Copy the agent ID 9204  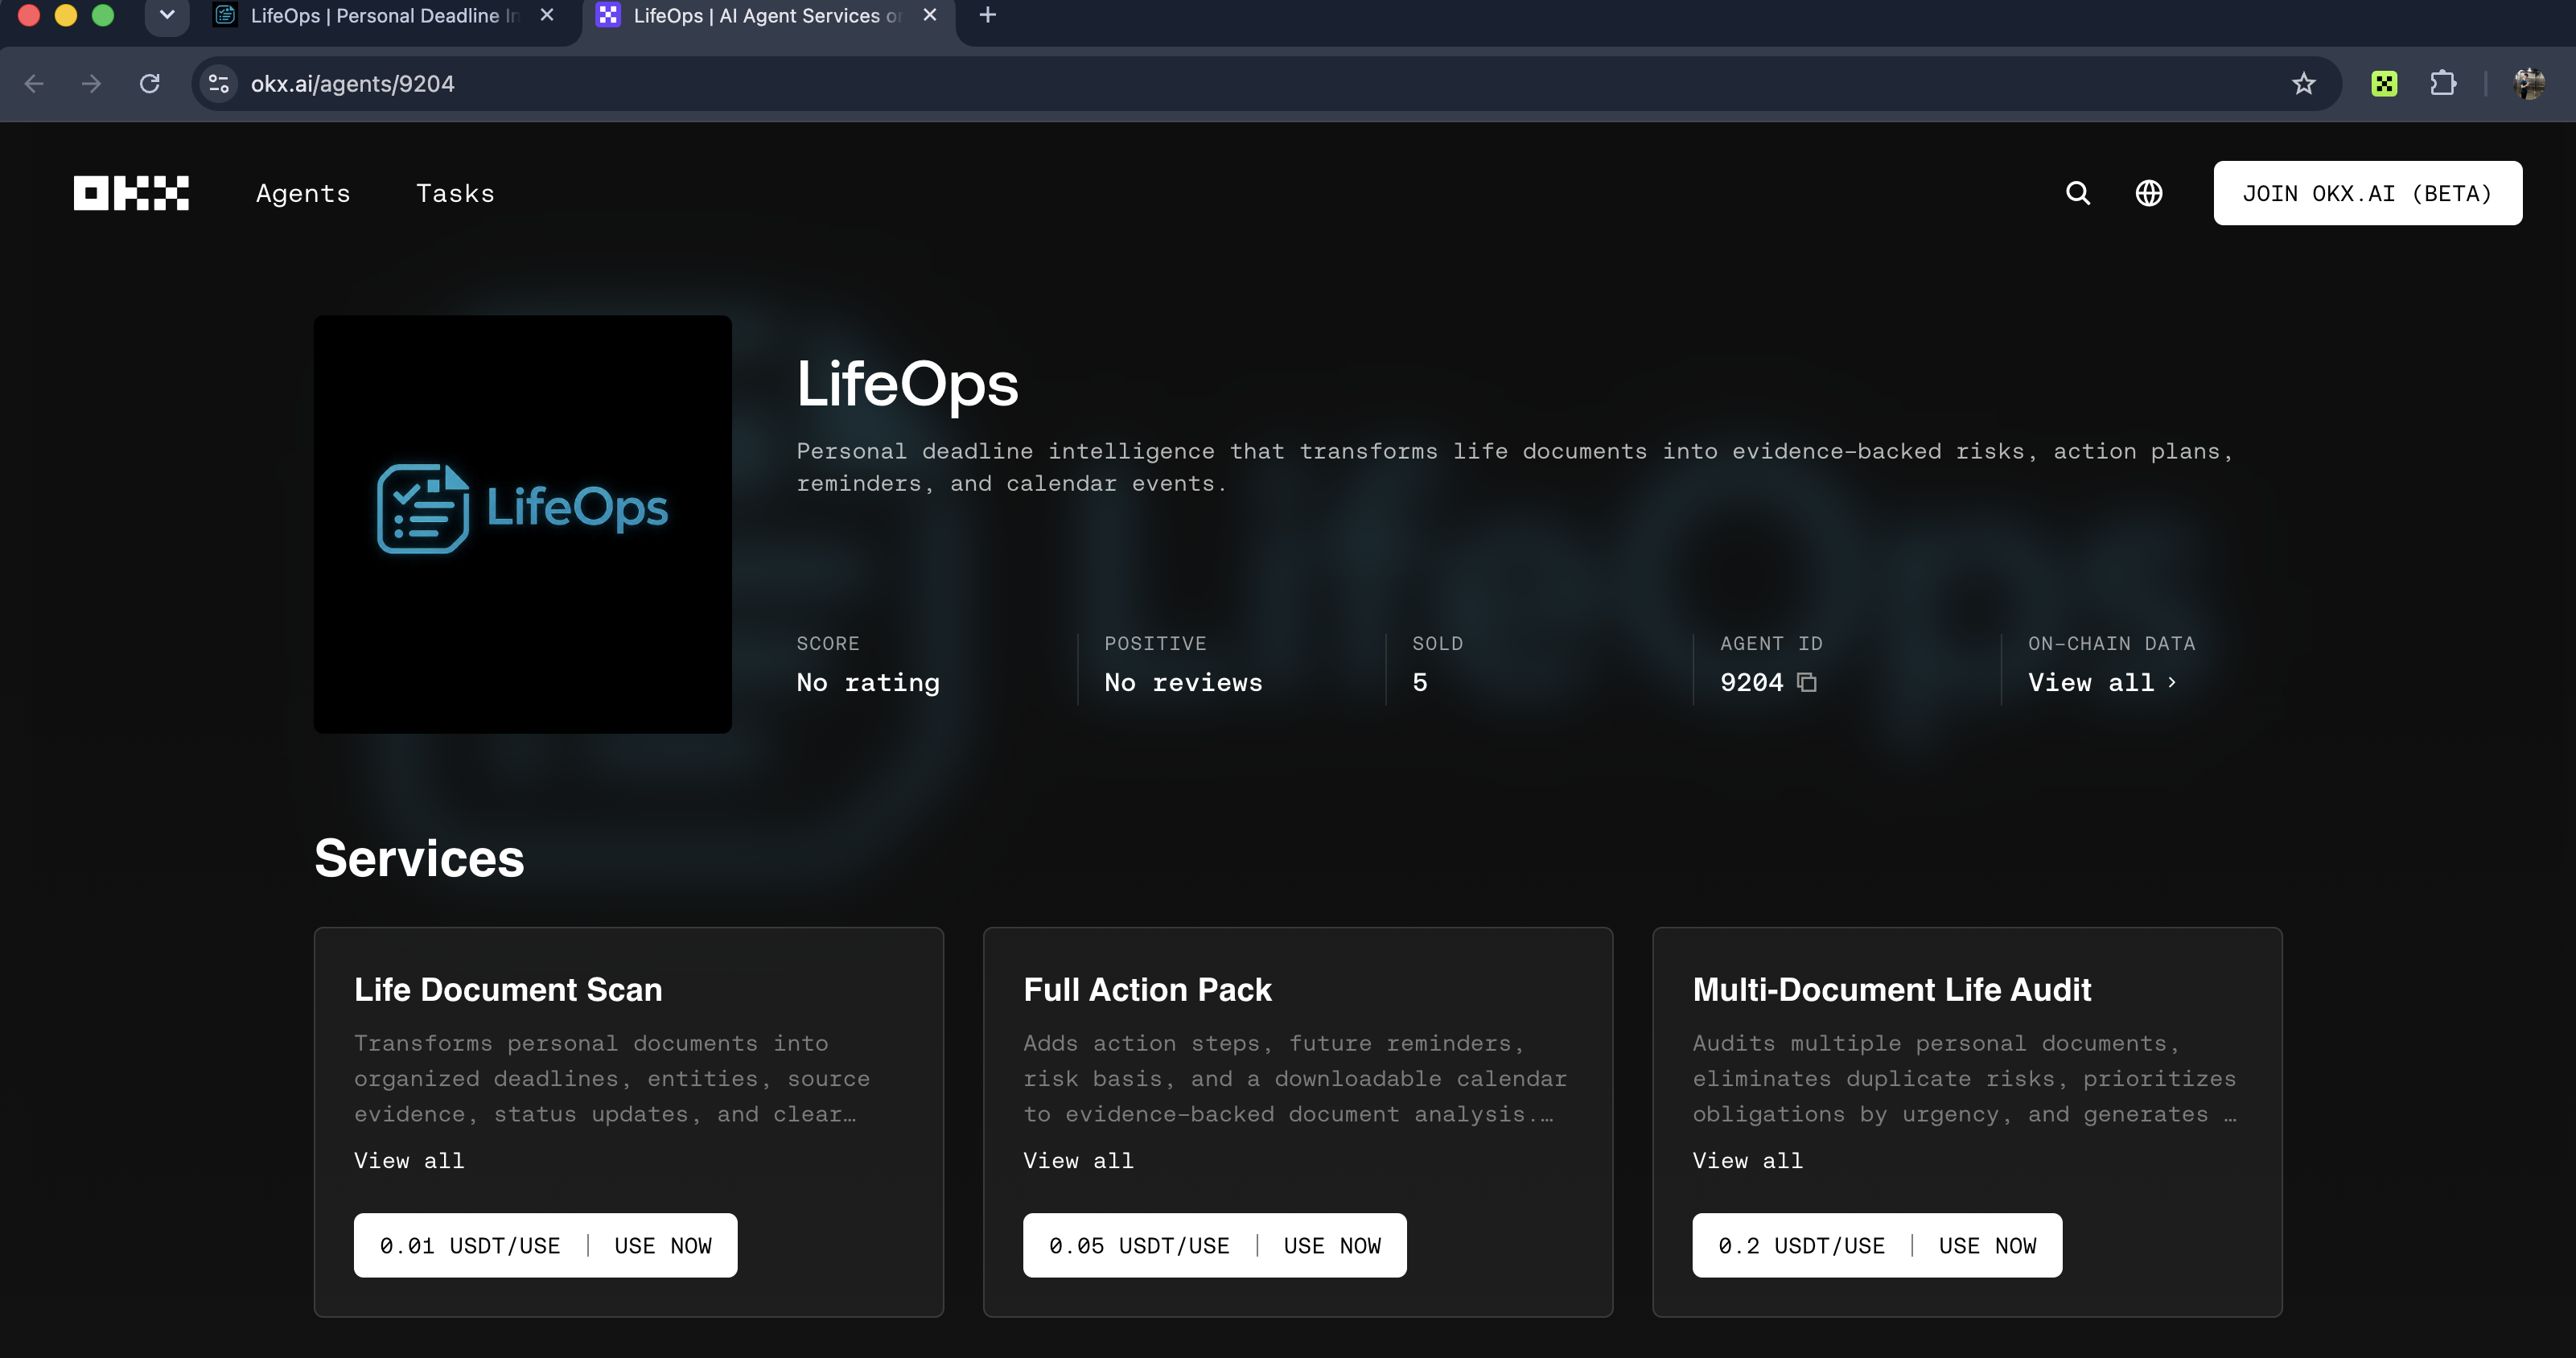coord(1807,682)
